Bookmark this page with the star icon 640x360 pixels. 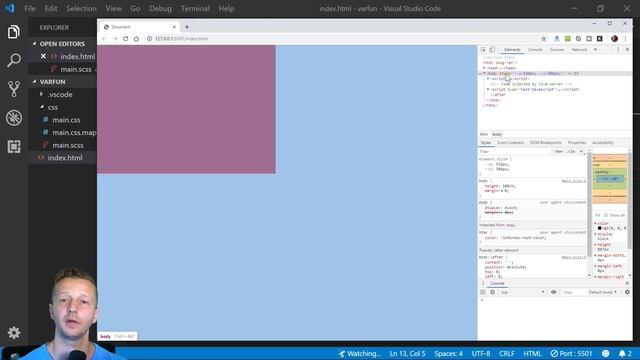[x=543, y=39]
